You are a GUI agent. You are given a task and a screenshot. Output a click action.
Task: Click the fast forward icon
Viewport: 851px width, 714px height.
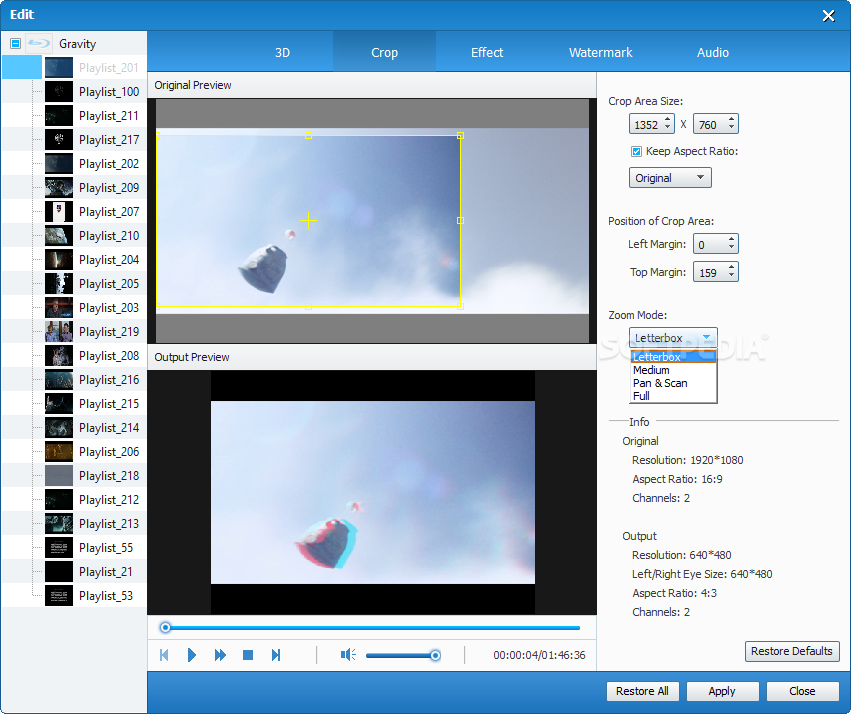220,655
